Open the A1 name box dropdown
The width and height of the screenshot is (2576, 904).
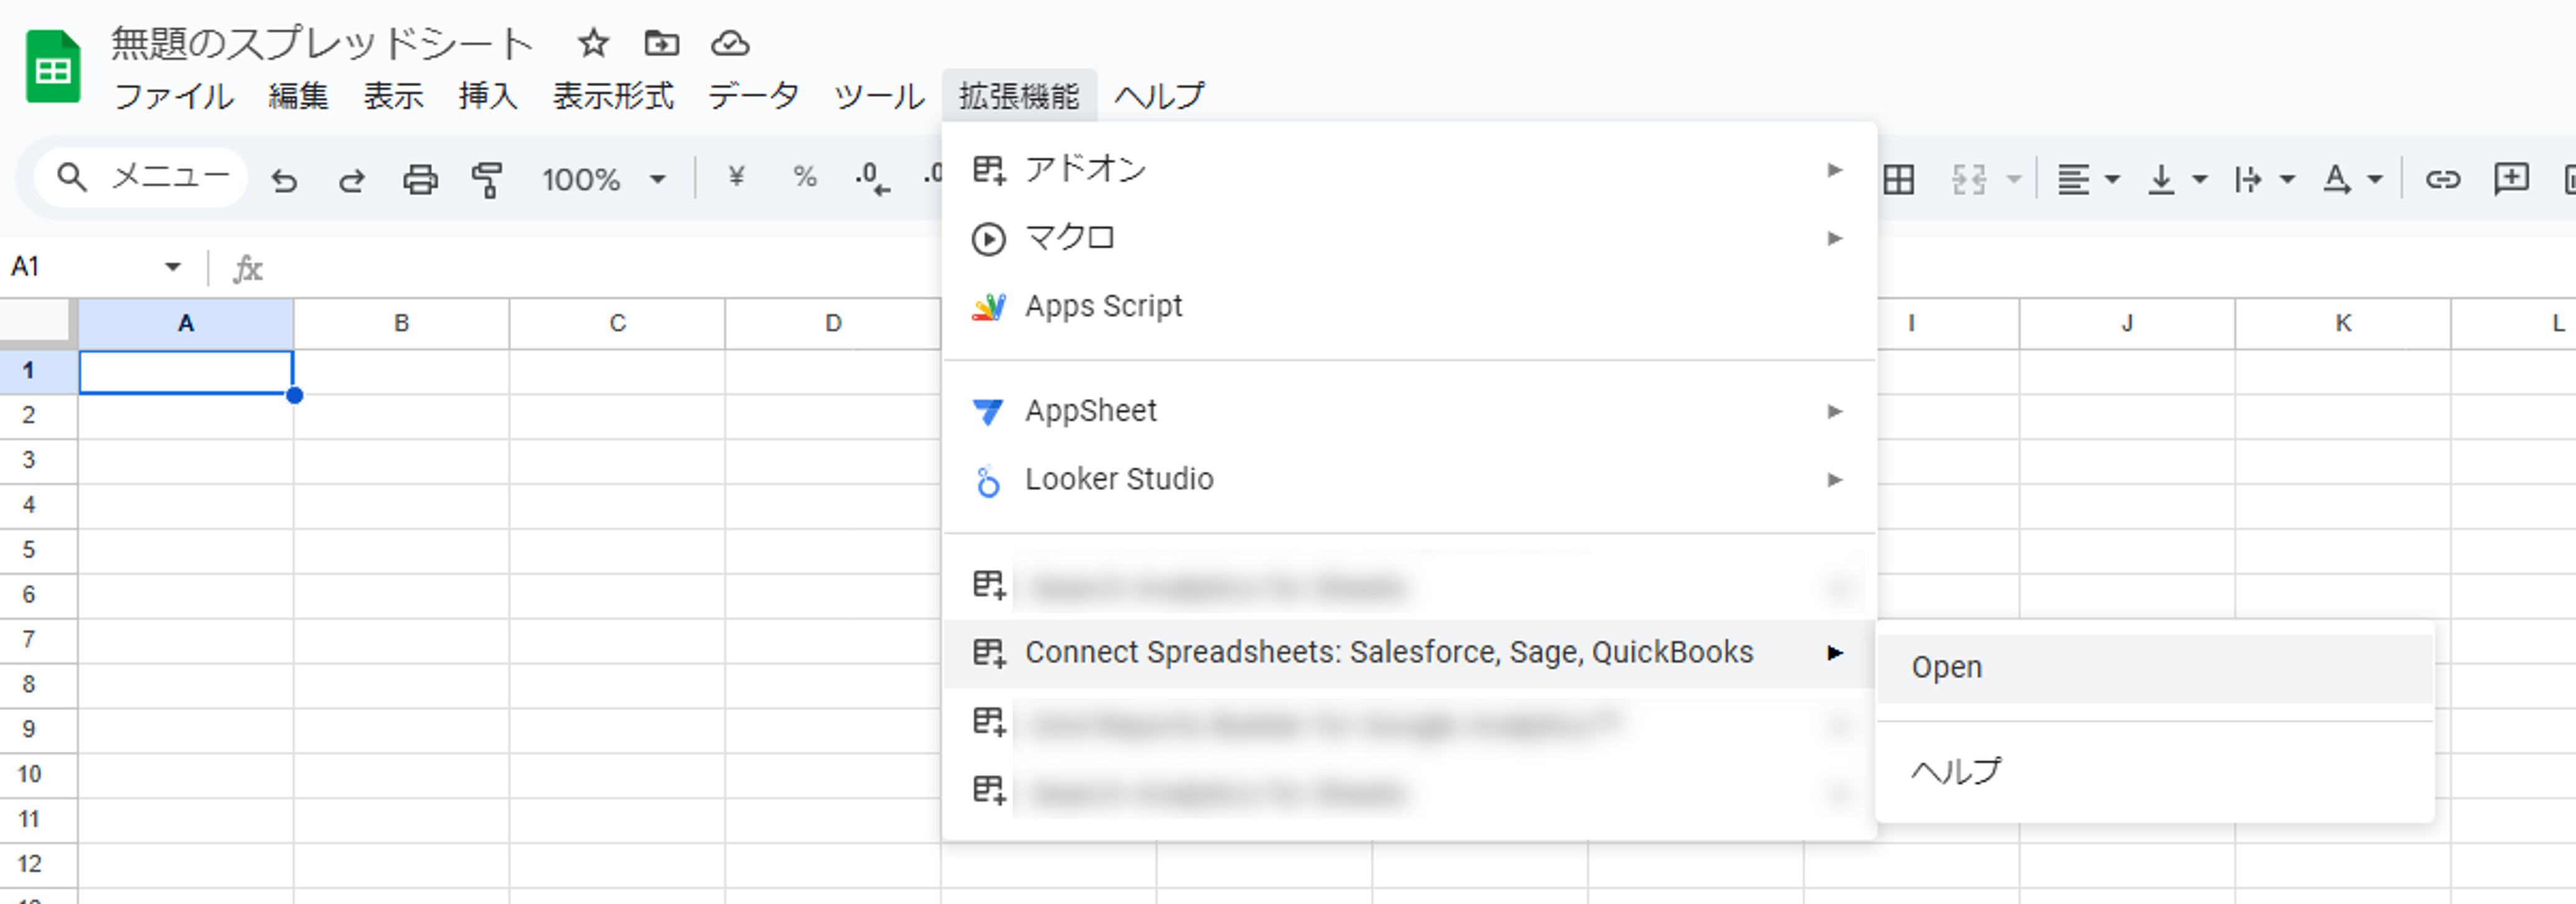(x=172, y=267)
